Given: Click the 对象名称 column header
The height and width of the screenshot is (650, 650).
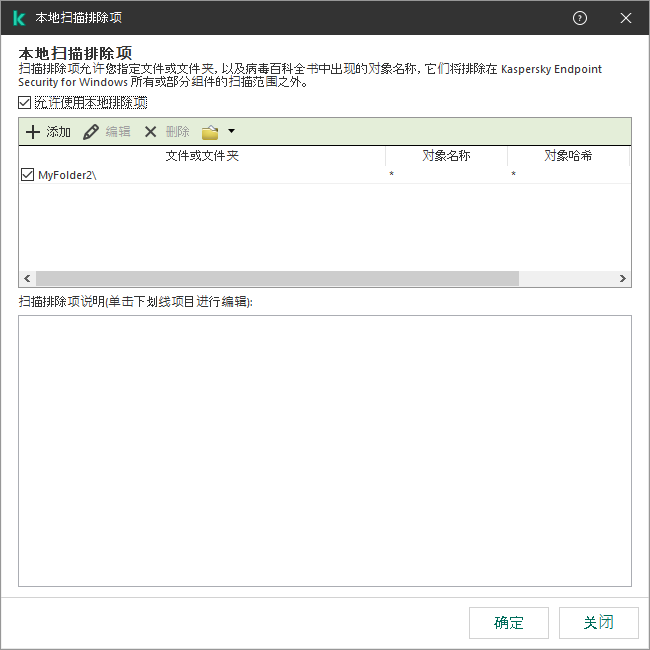Looking at the screenshot, I should pyautogui.click(x=446, y=156).
